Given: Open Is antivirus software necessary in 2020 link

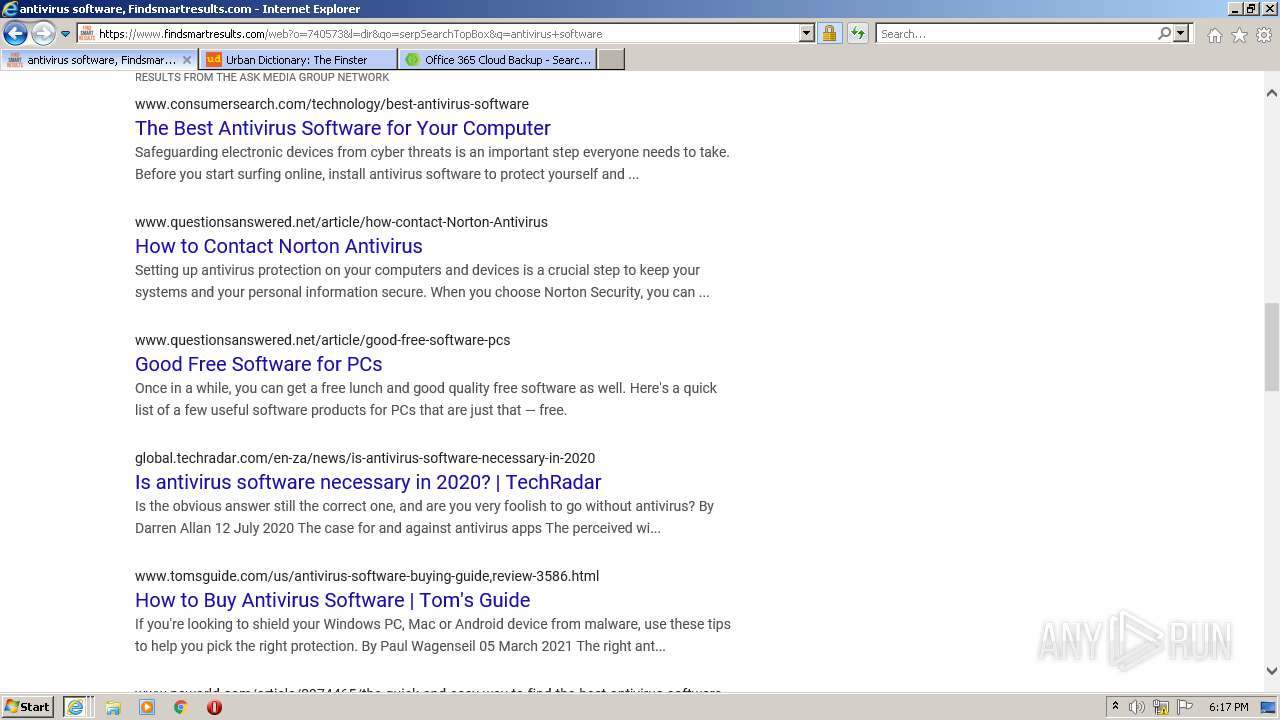Looking at the screenshot, I should 368,482.
